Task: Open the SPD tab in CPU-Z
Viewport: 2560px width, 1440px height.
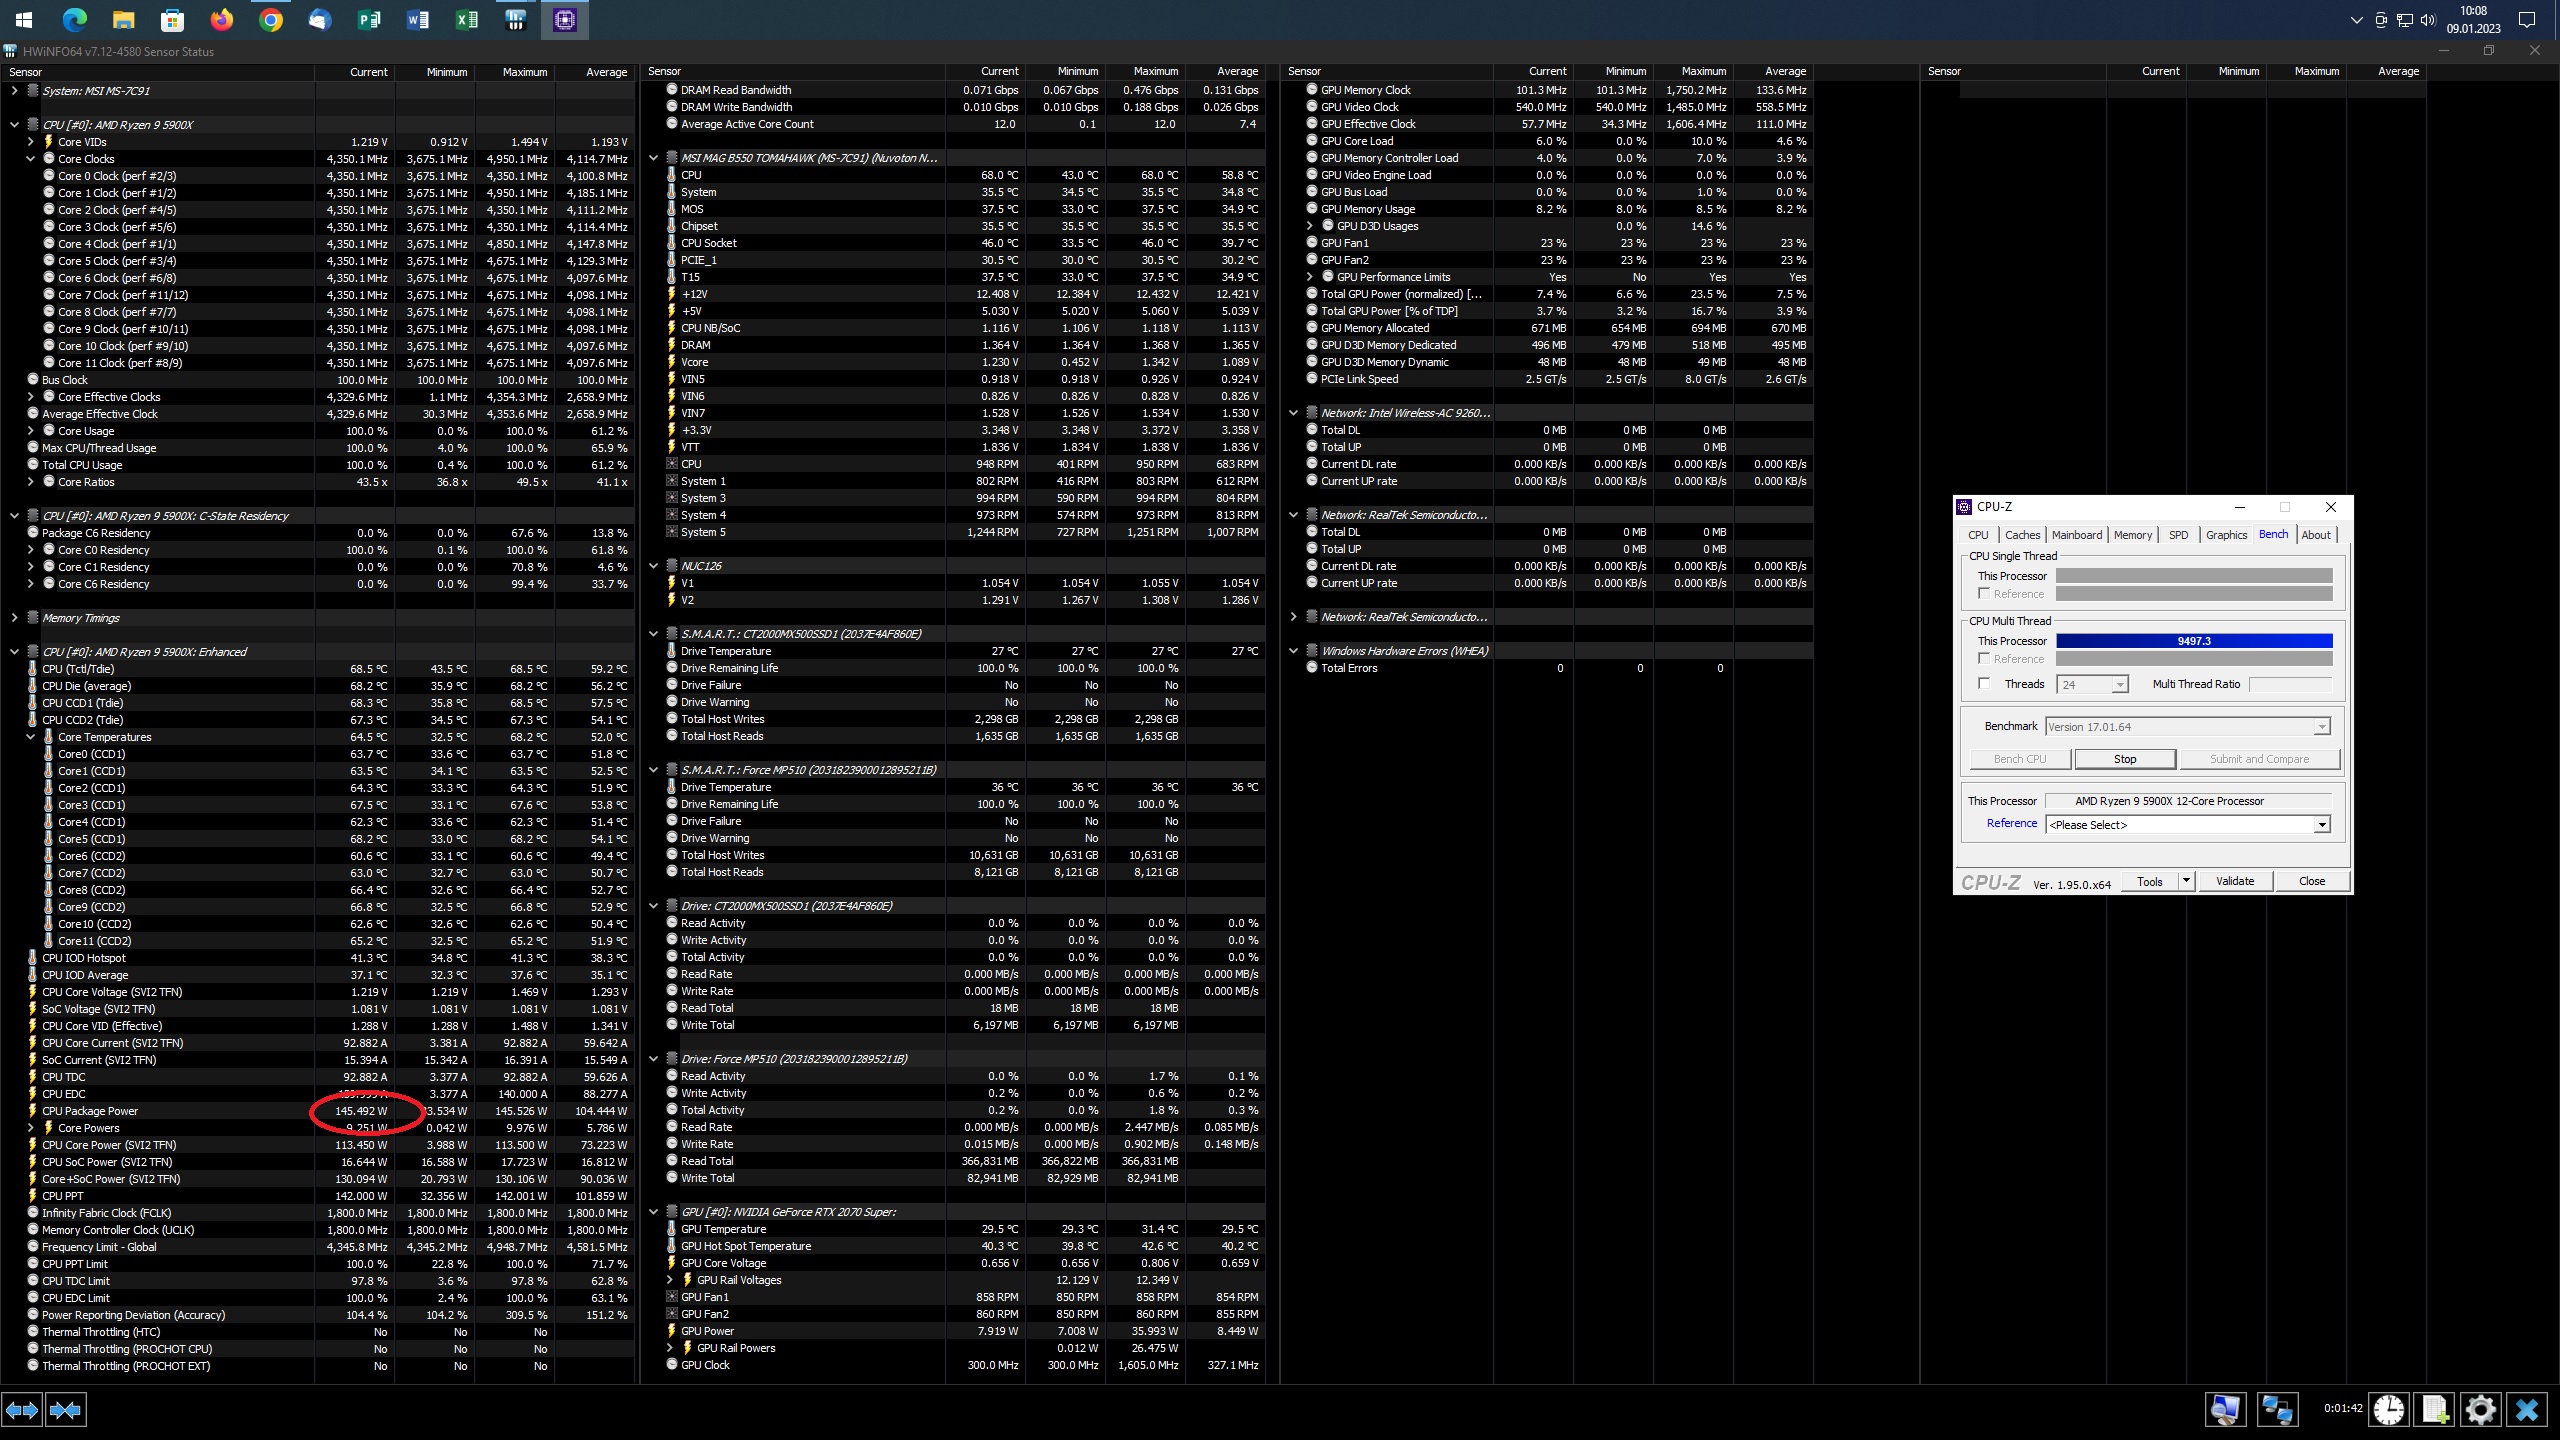Action: 2178,535
